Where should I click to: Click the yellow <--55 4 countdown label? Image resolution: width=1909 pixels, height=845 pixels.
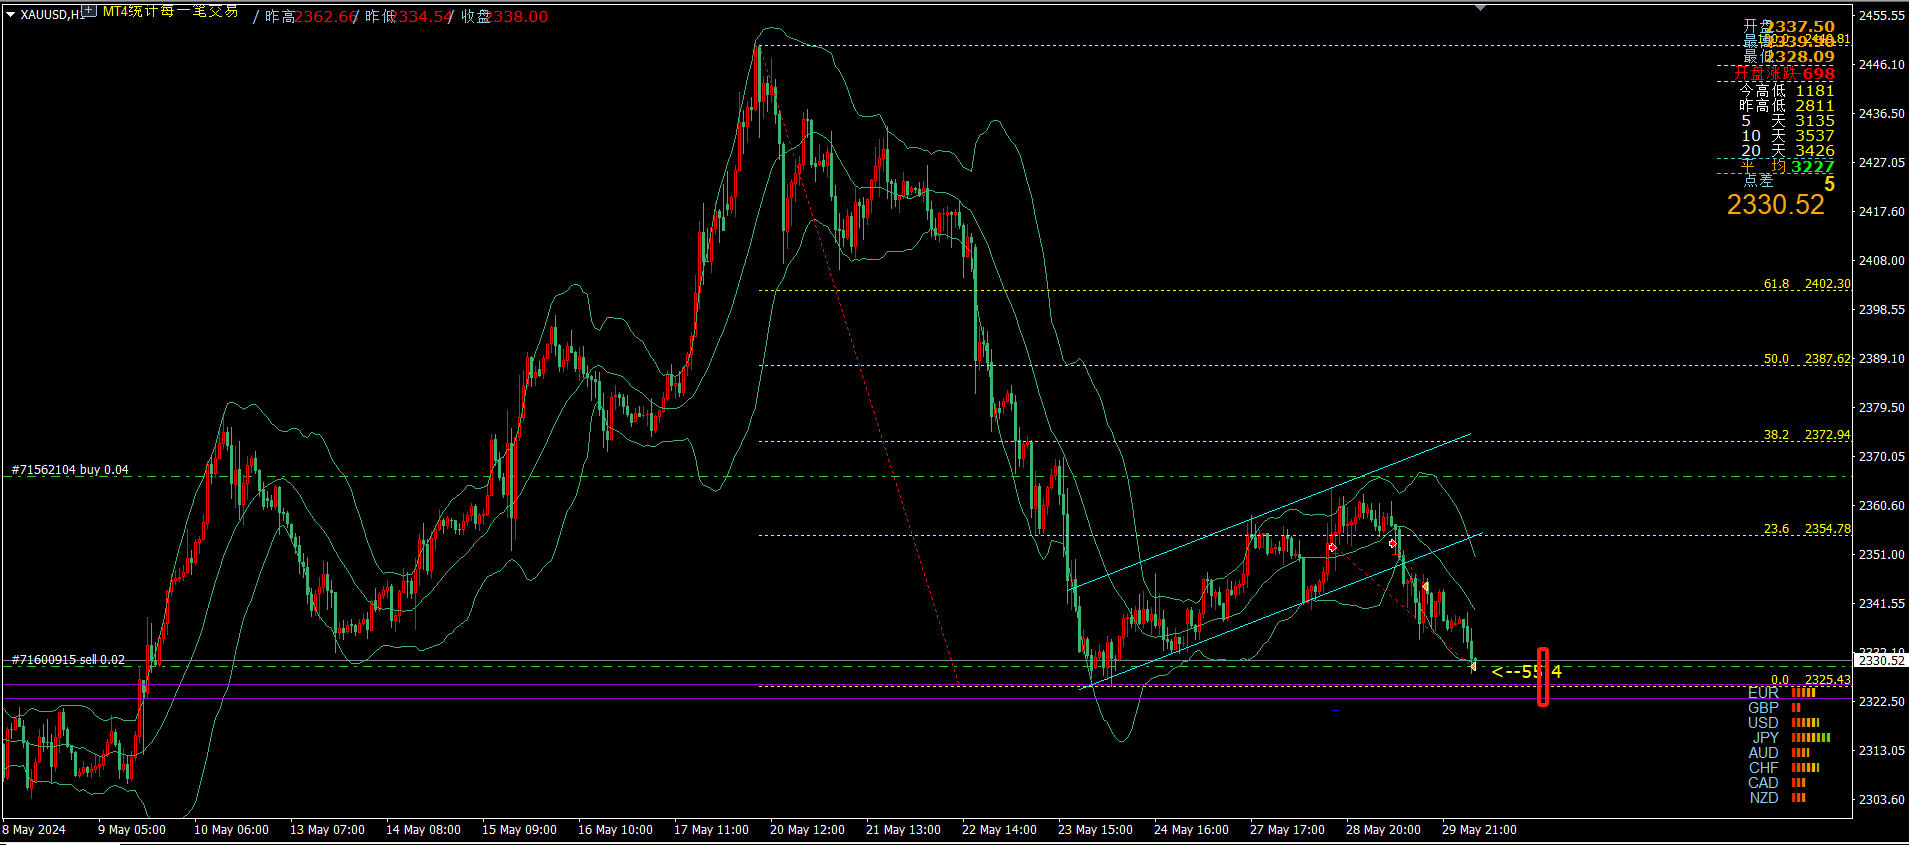(x=1526, y=672)
